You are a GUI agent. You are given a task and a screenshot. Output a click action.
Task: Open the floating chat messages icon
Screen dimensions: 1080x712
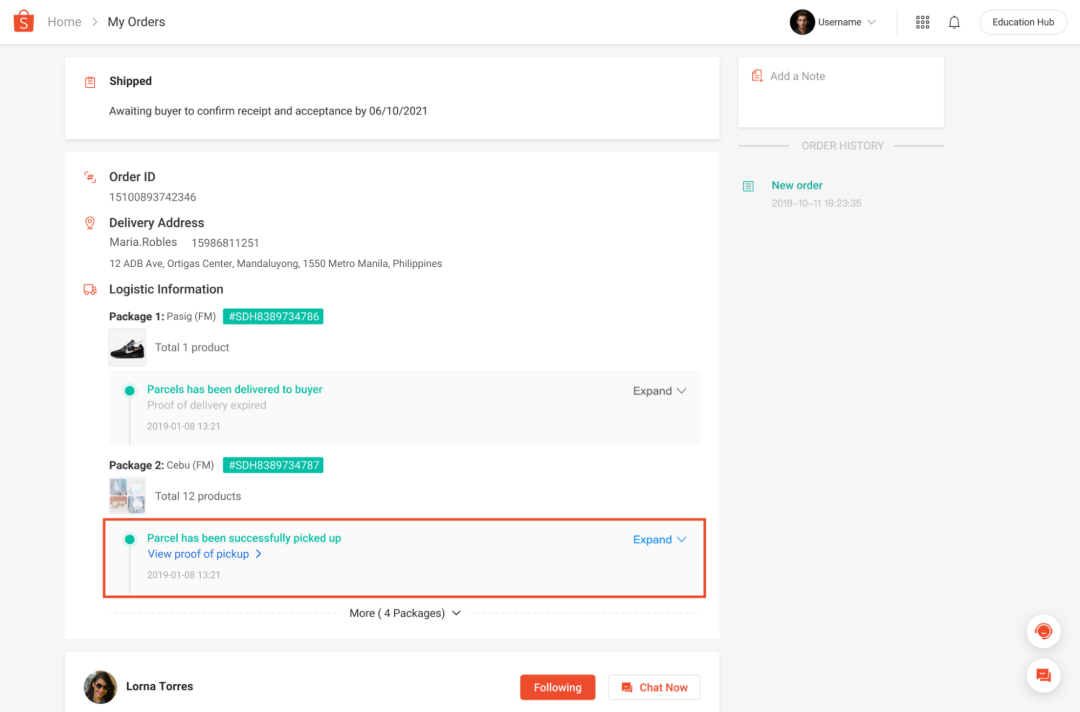1043,675
